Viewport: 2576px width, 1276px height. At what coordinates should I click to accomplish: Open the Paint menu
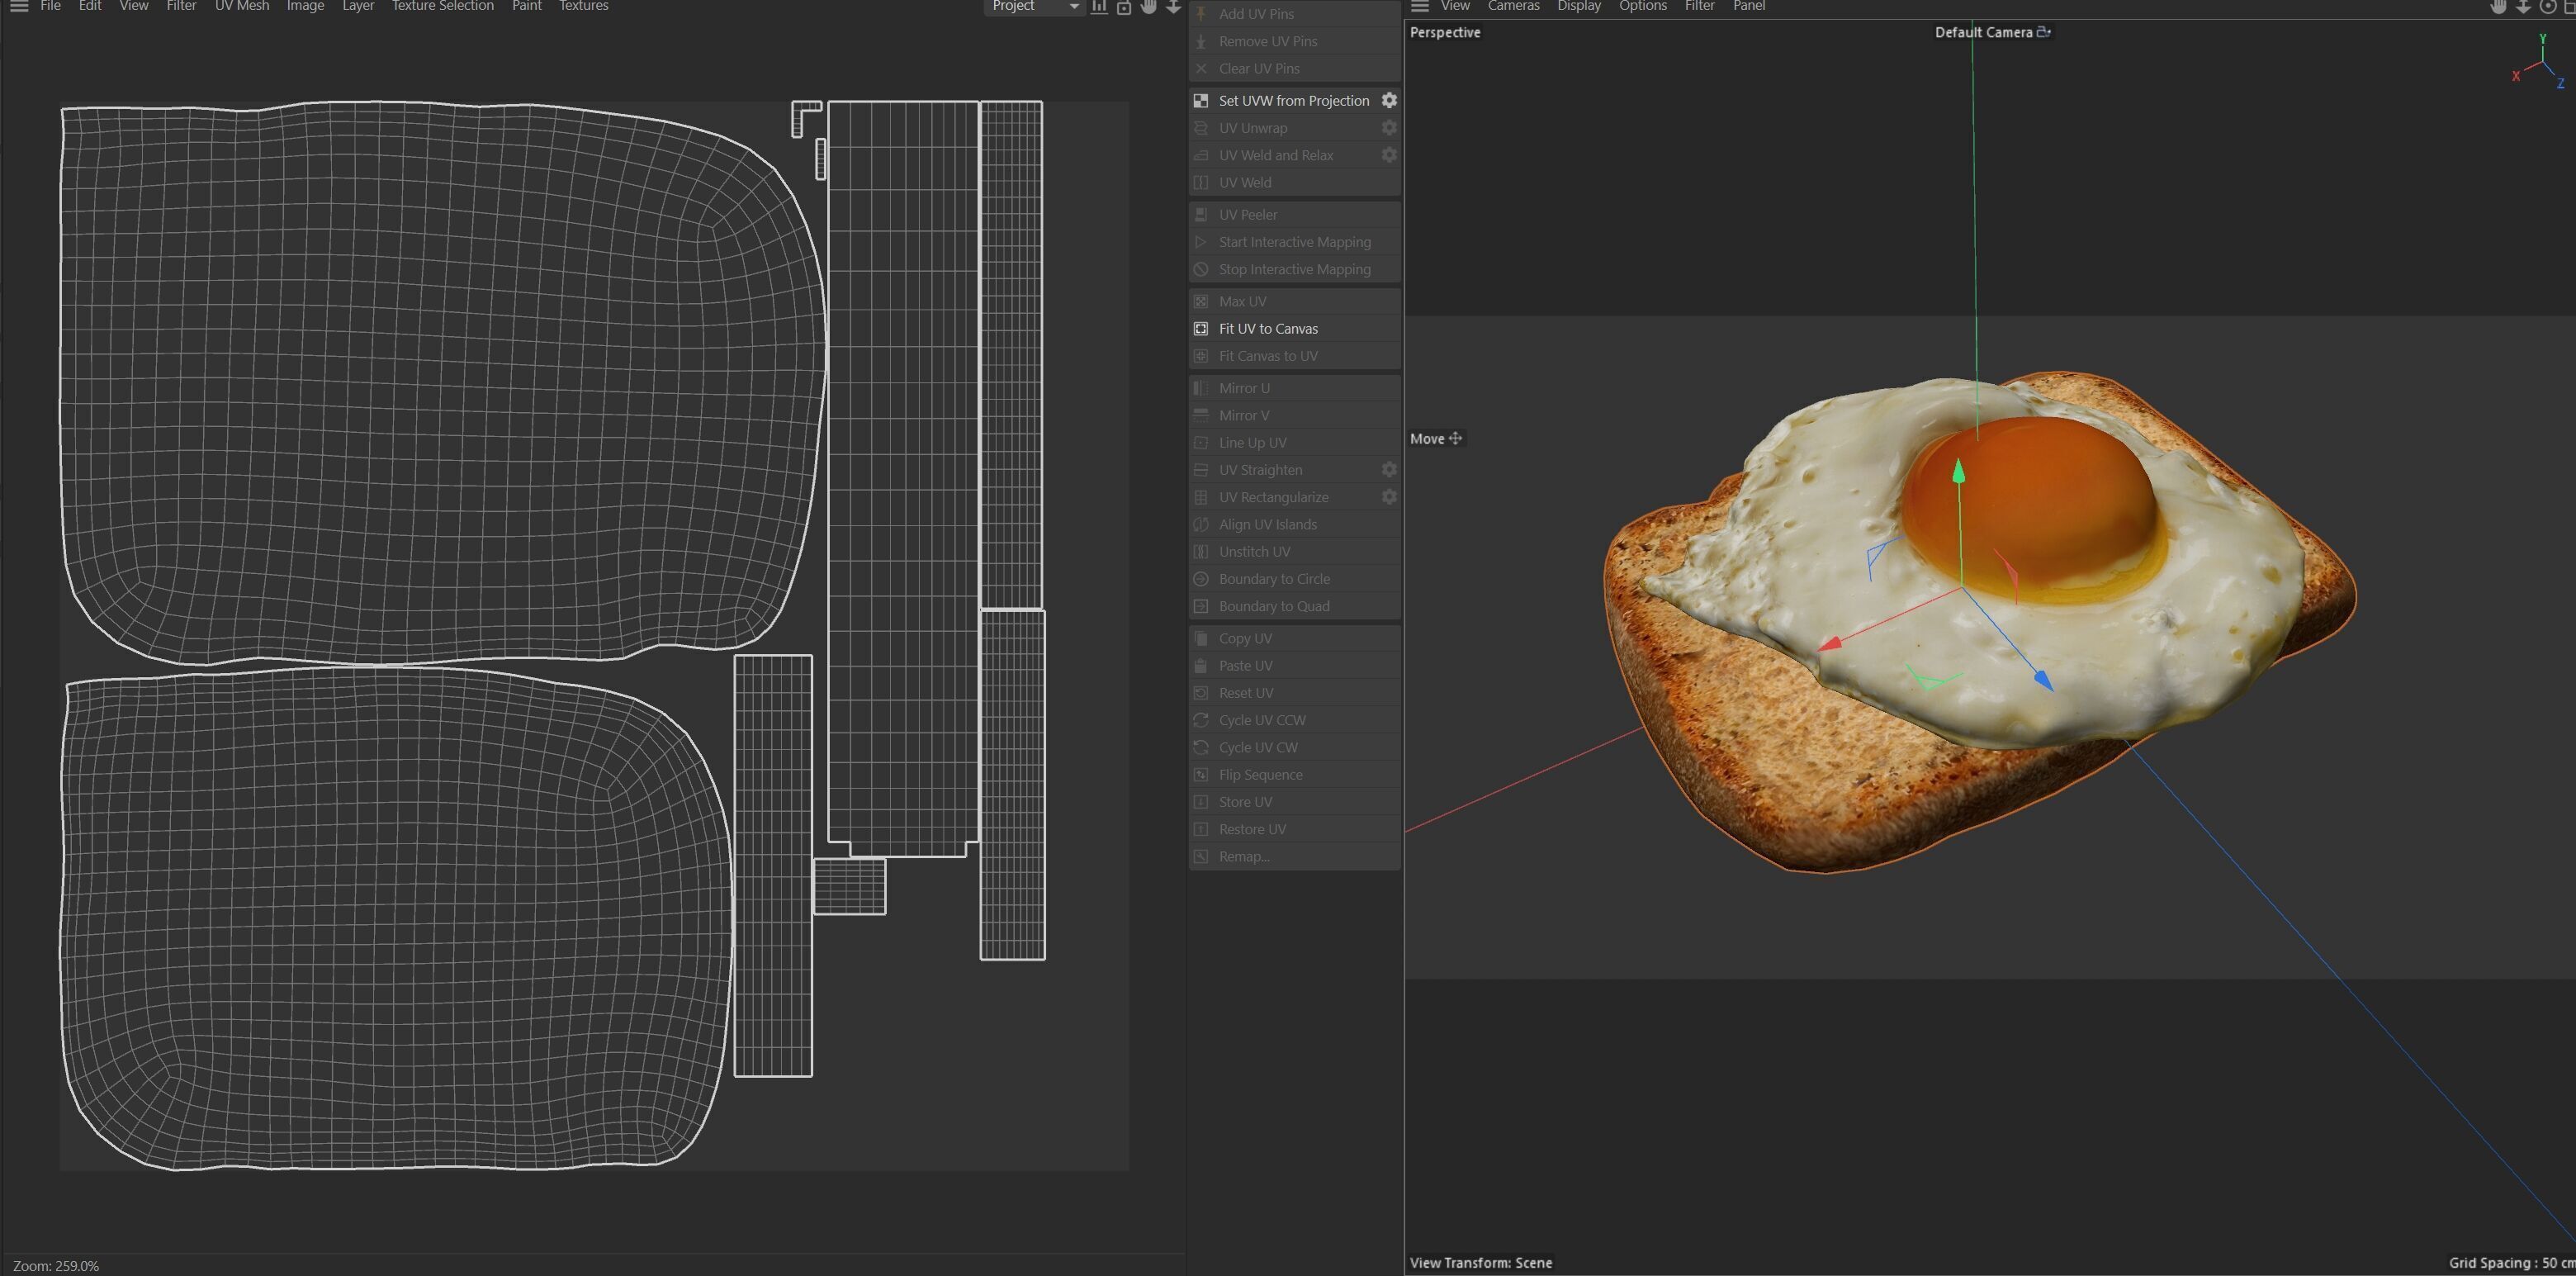coord(526,6)
